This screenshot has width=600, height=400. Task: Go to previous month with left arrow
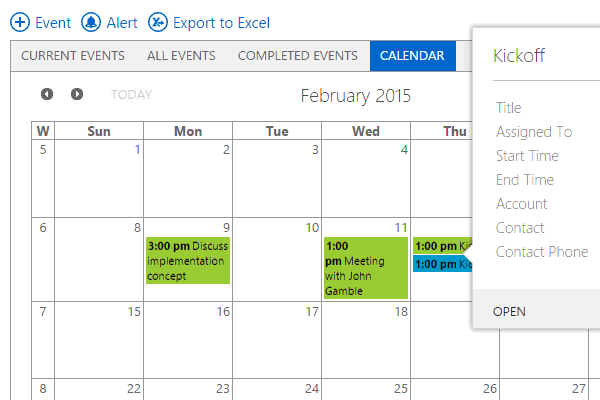coord(47,94)
